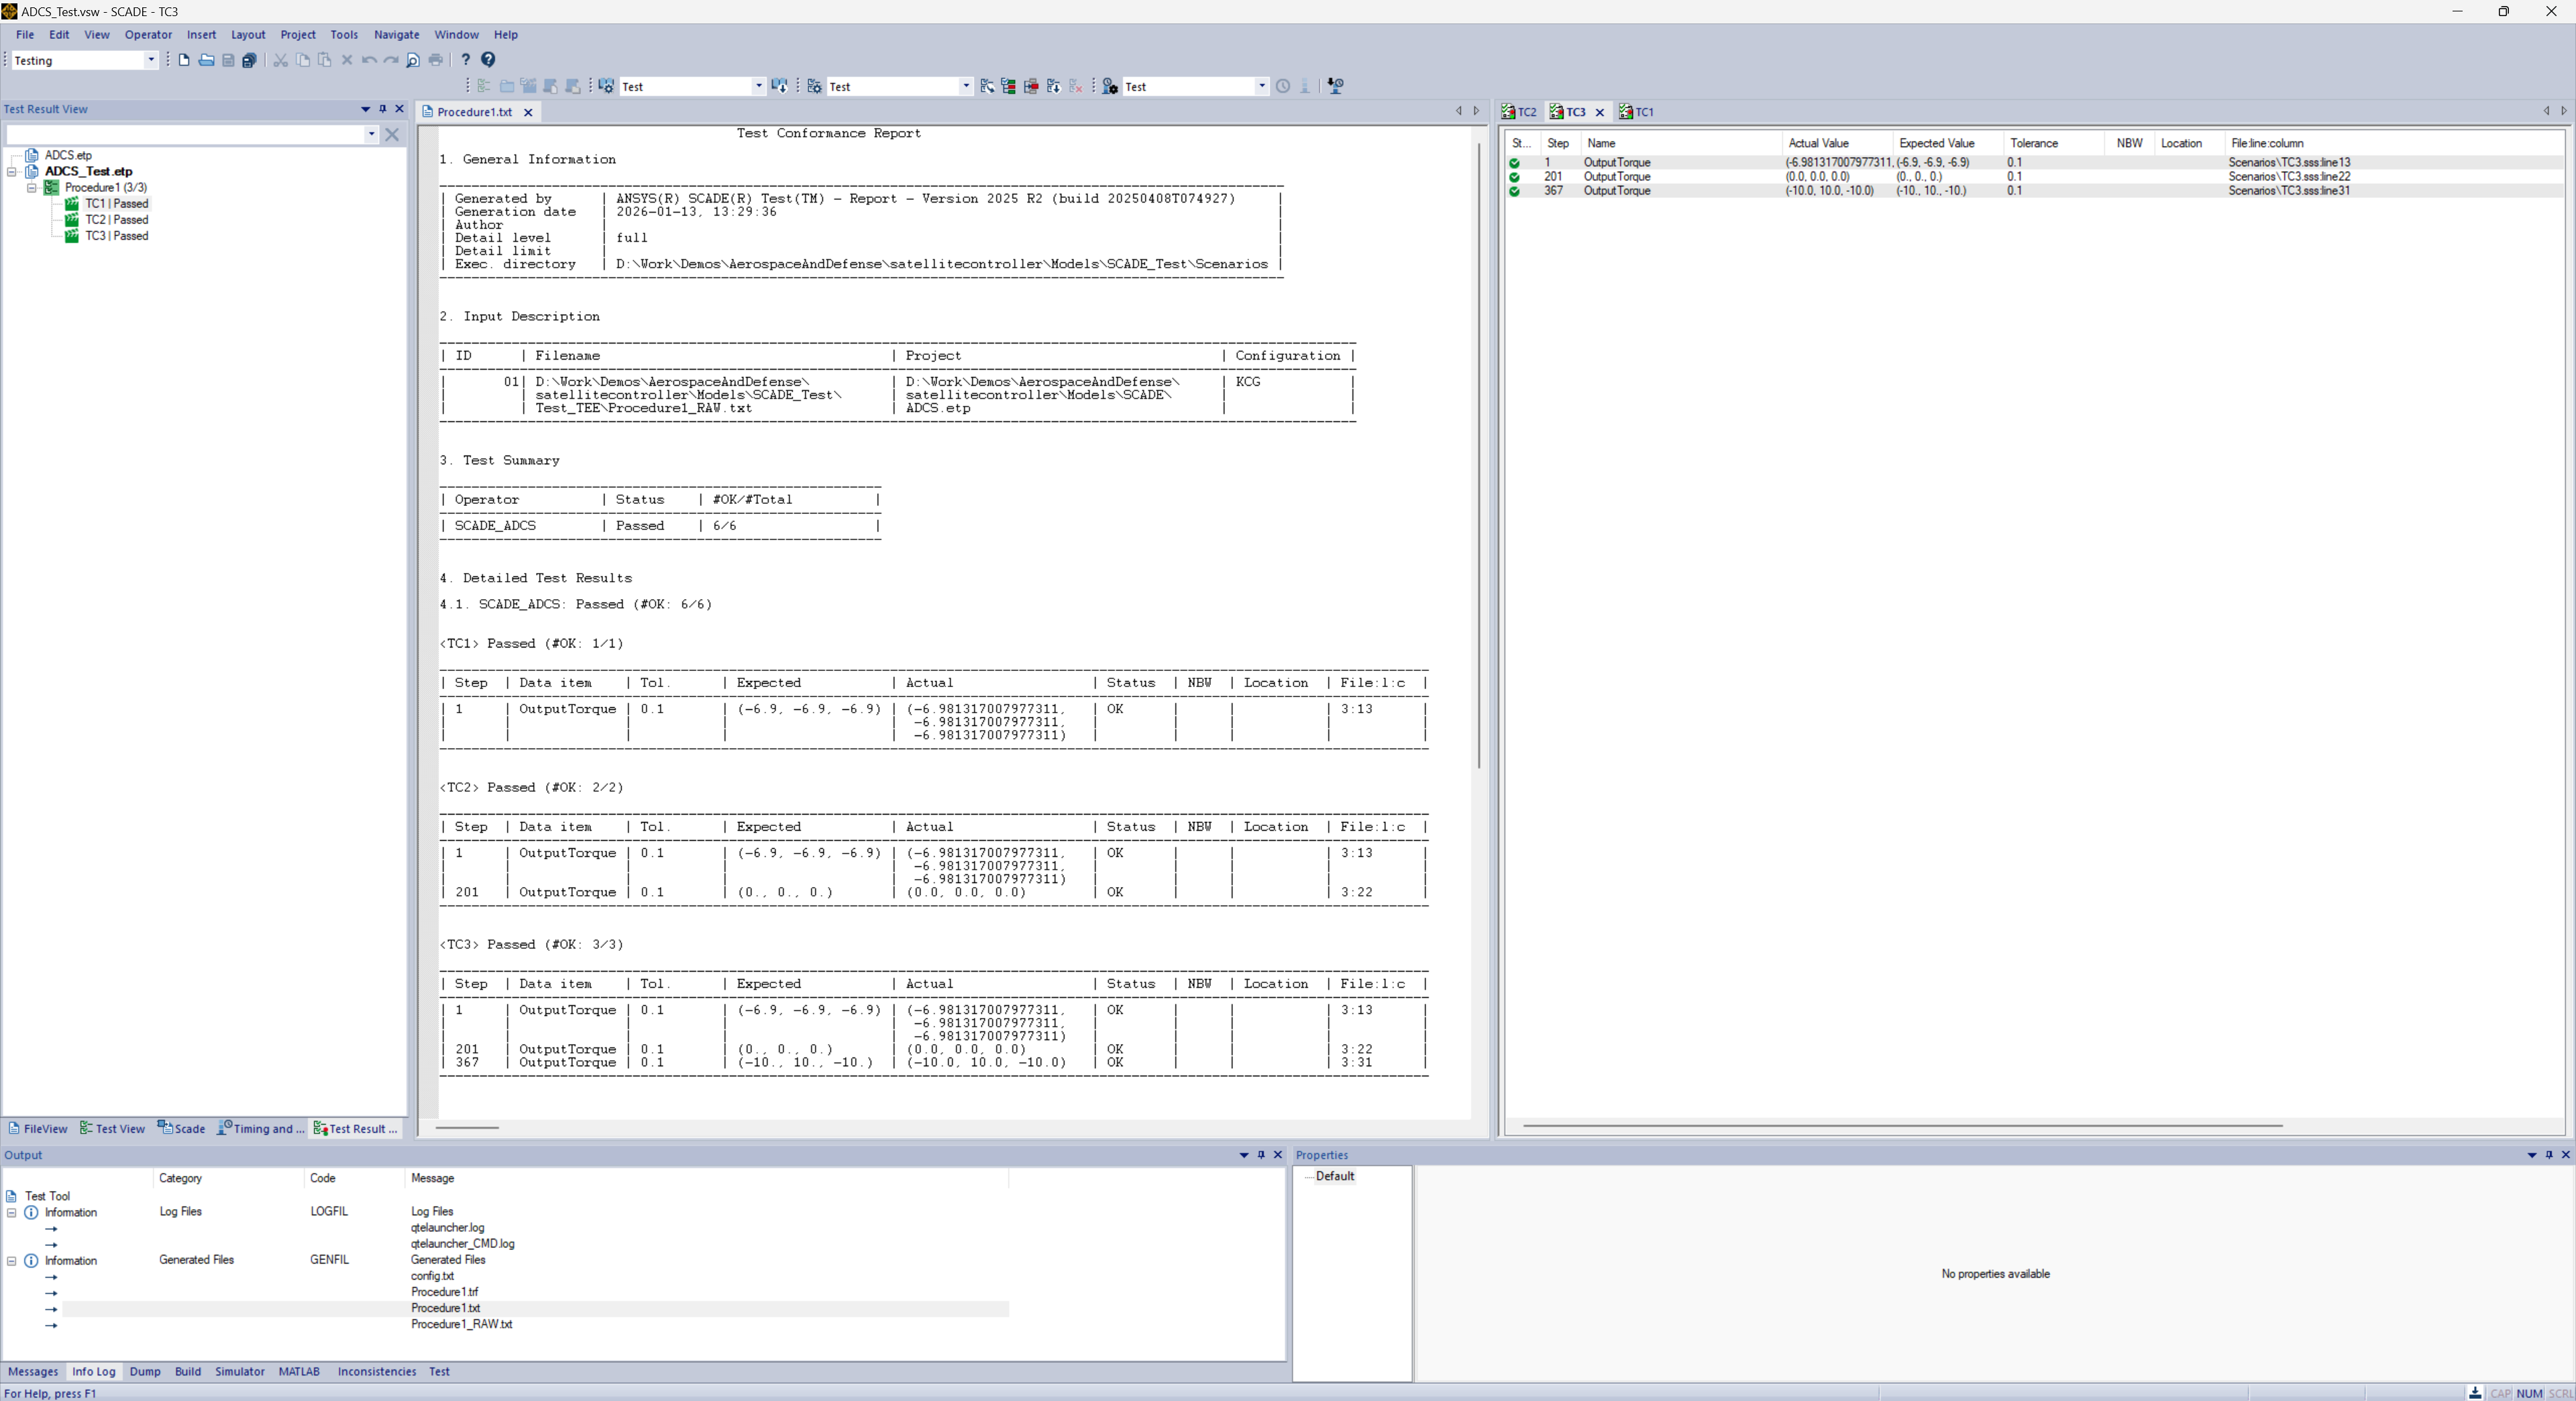Click the rightmost timing download icon
Viewport: 2576px width, 1401px height.
click(x=1335, y=87)
